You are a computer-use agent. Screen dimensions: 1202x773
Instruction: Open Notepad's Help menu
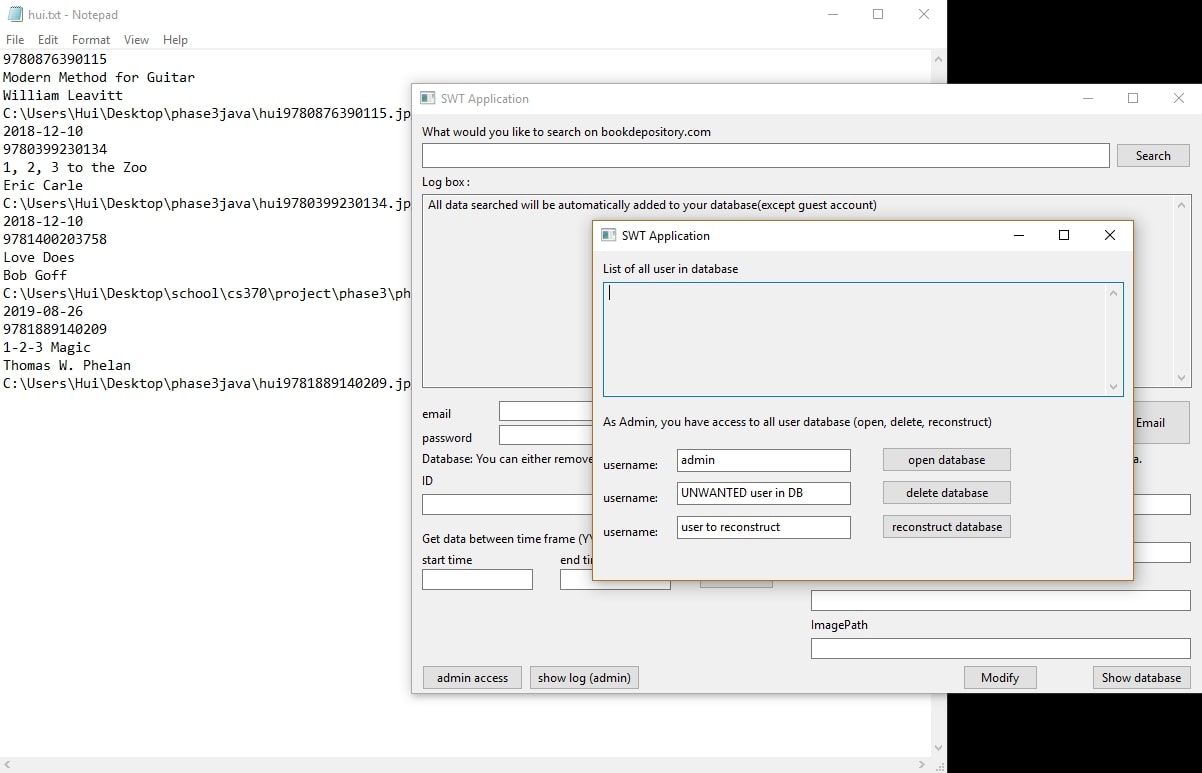tap(175, 40)
